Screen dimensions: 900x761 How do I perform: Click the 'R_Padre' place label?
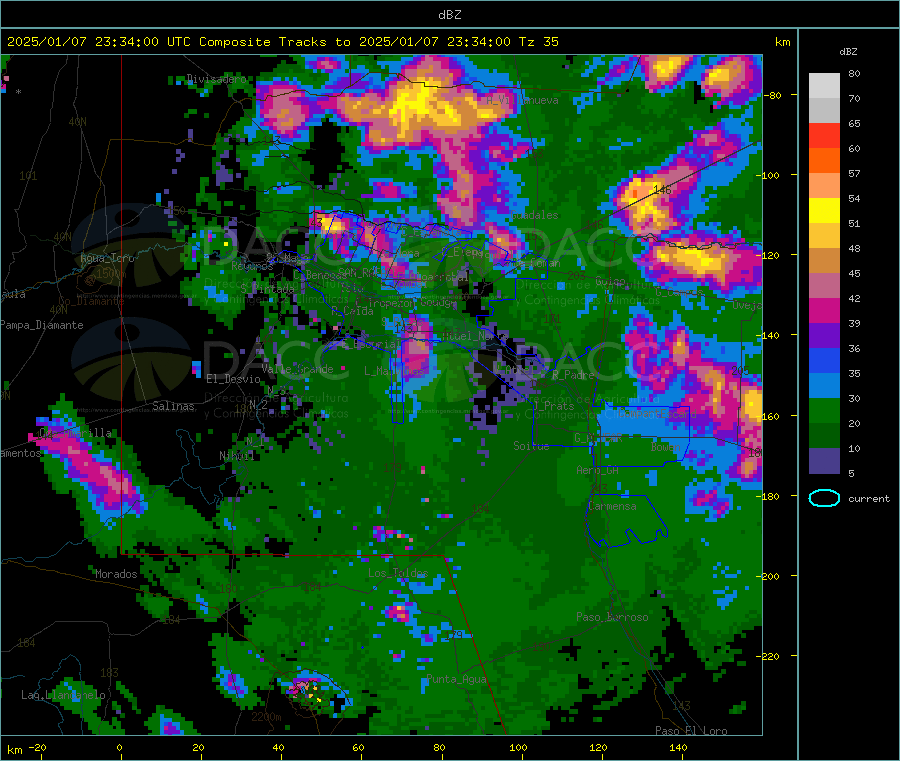(x=573, y=375)
